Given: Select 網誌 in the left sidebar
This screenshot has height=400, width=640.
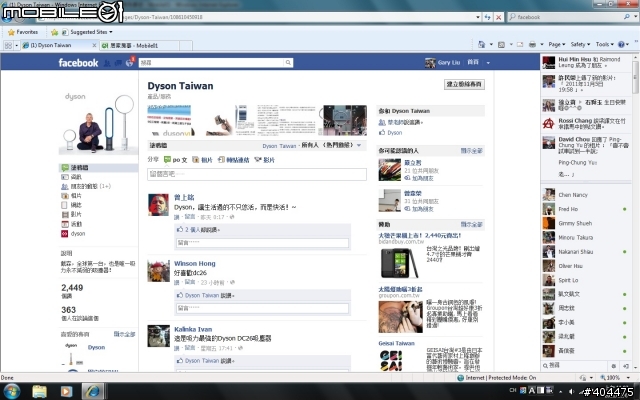Looking at the screenshot, I should pos(71,205).
